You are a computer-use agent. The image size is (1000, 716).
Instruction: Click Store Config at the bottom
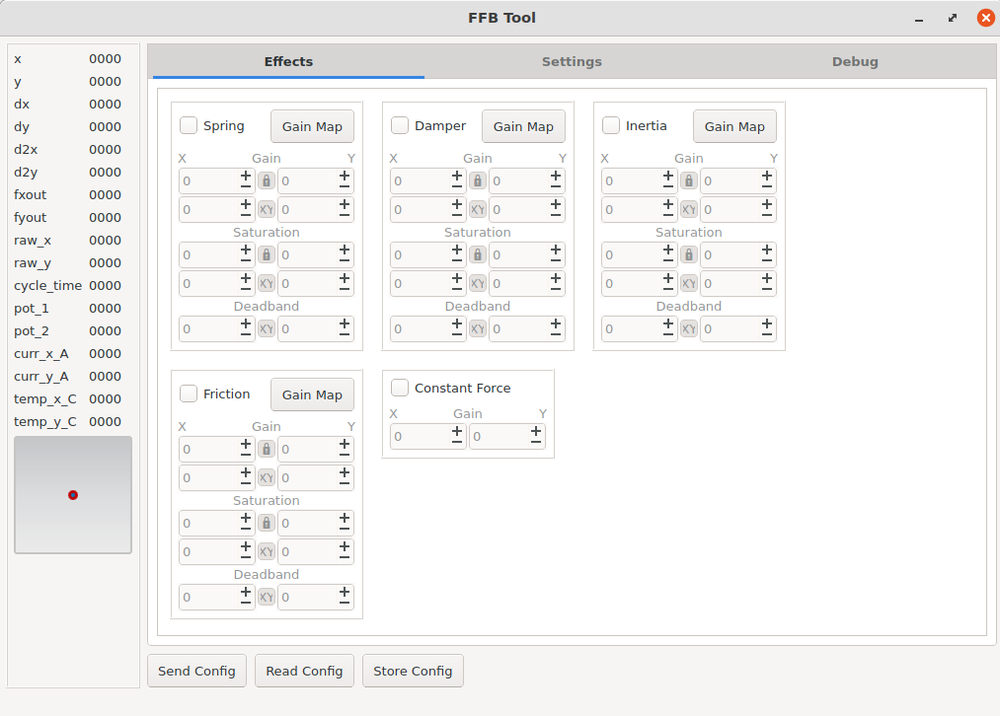[412, 670]
